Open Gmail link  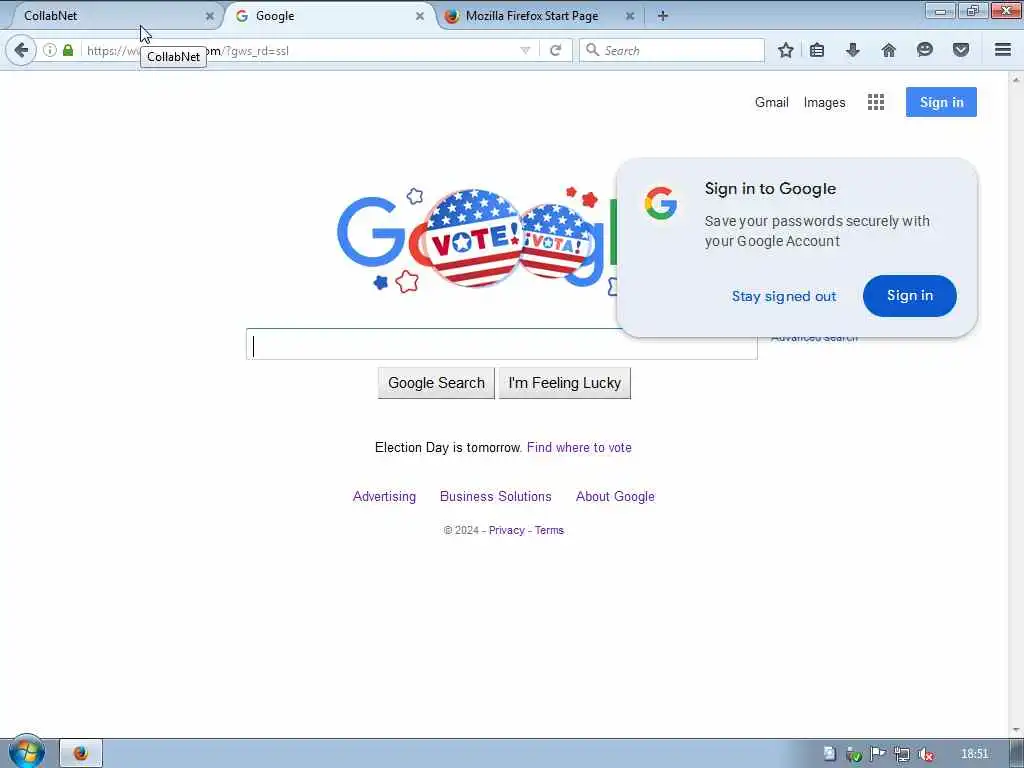pyautogui.click(x=772, y=103)
